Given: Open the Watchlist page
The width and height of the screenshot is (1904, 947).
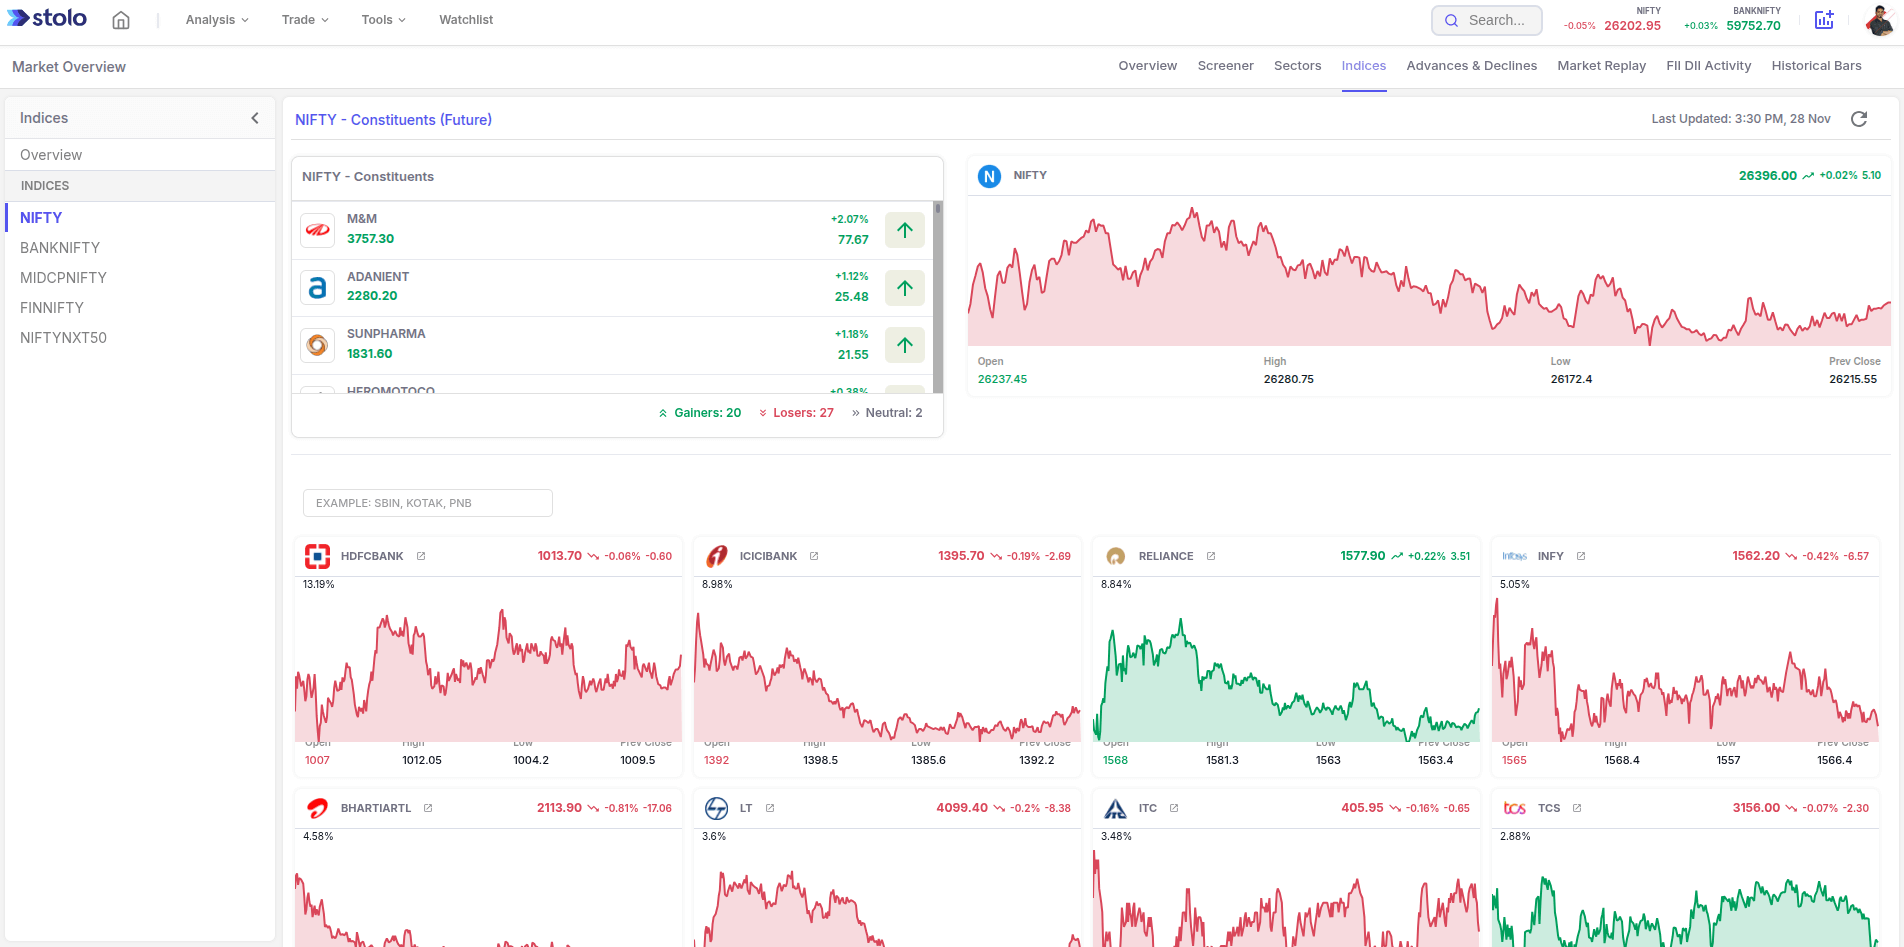Looking at the screenshot, I should click(x=466, y=20).
